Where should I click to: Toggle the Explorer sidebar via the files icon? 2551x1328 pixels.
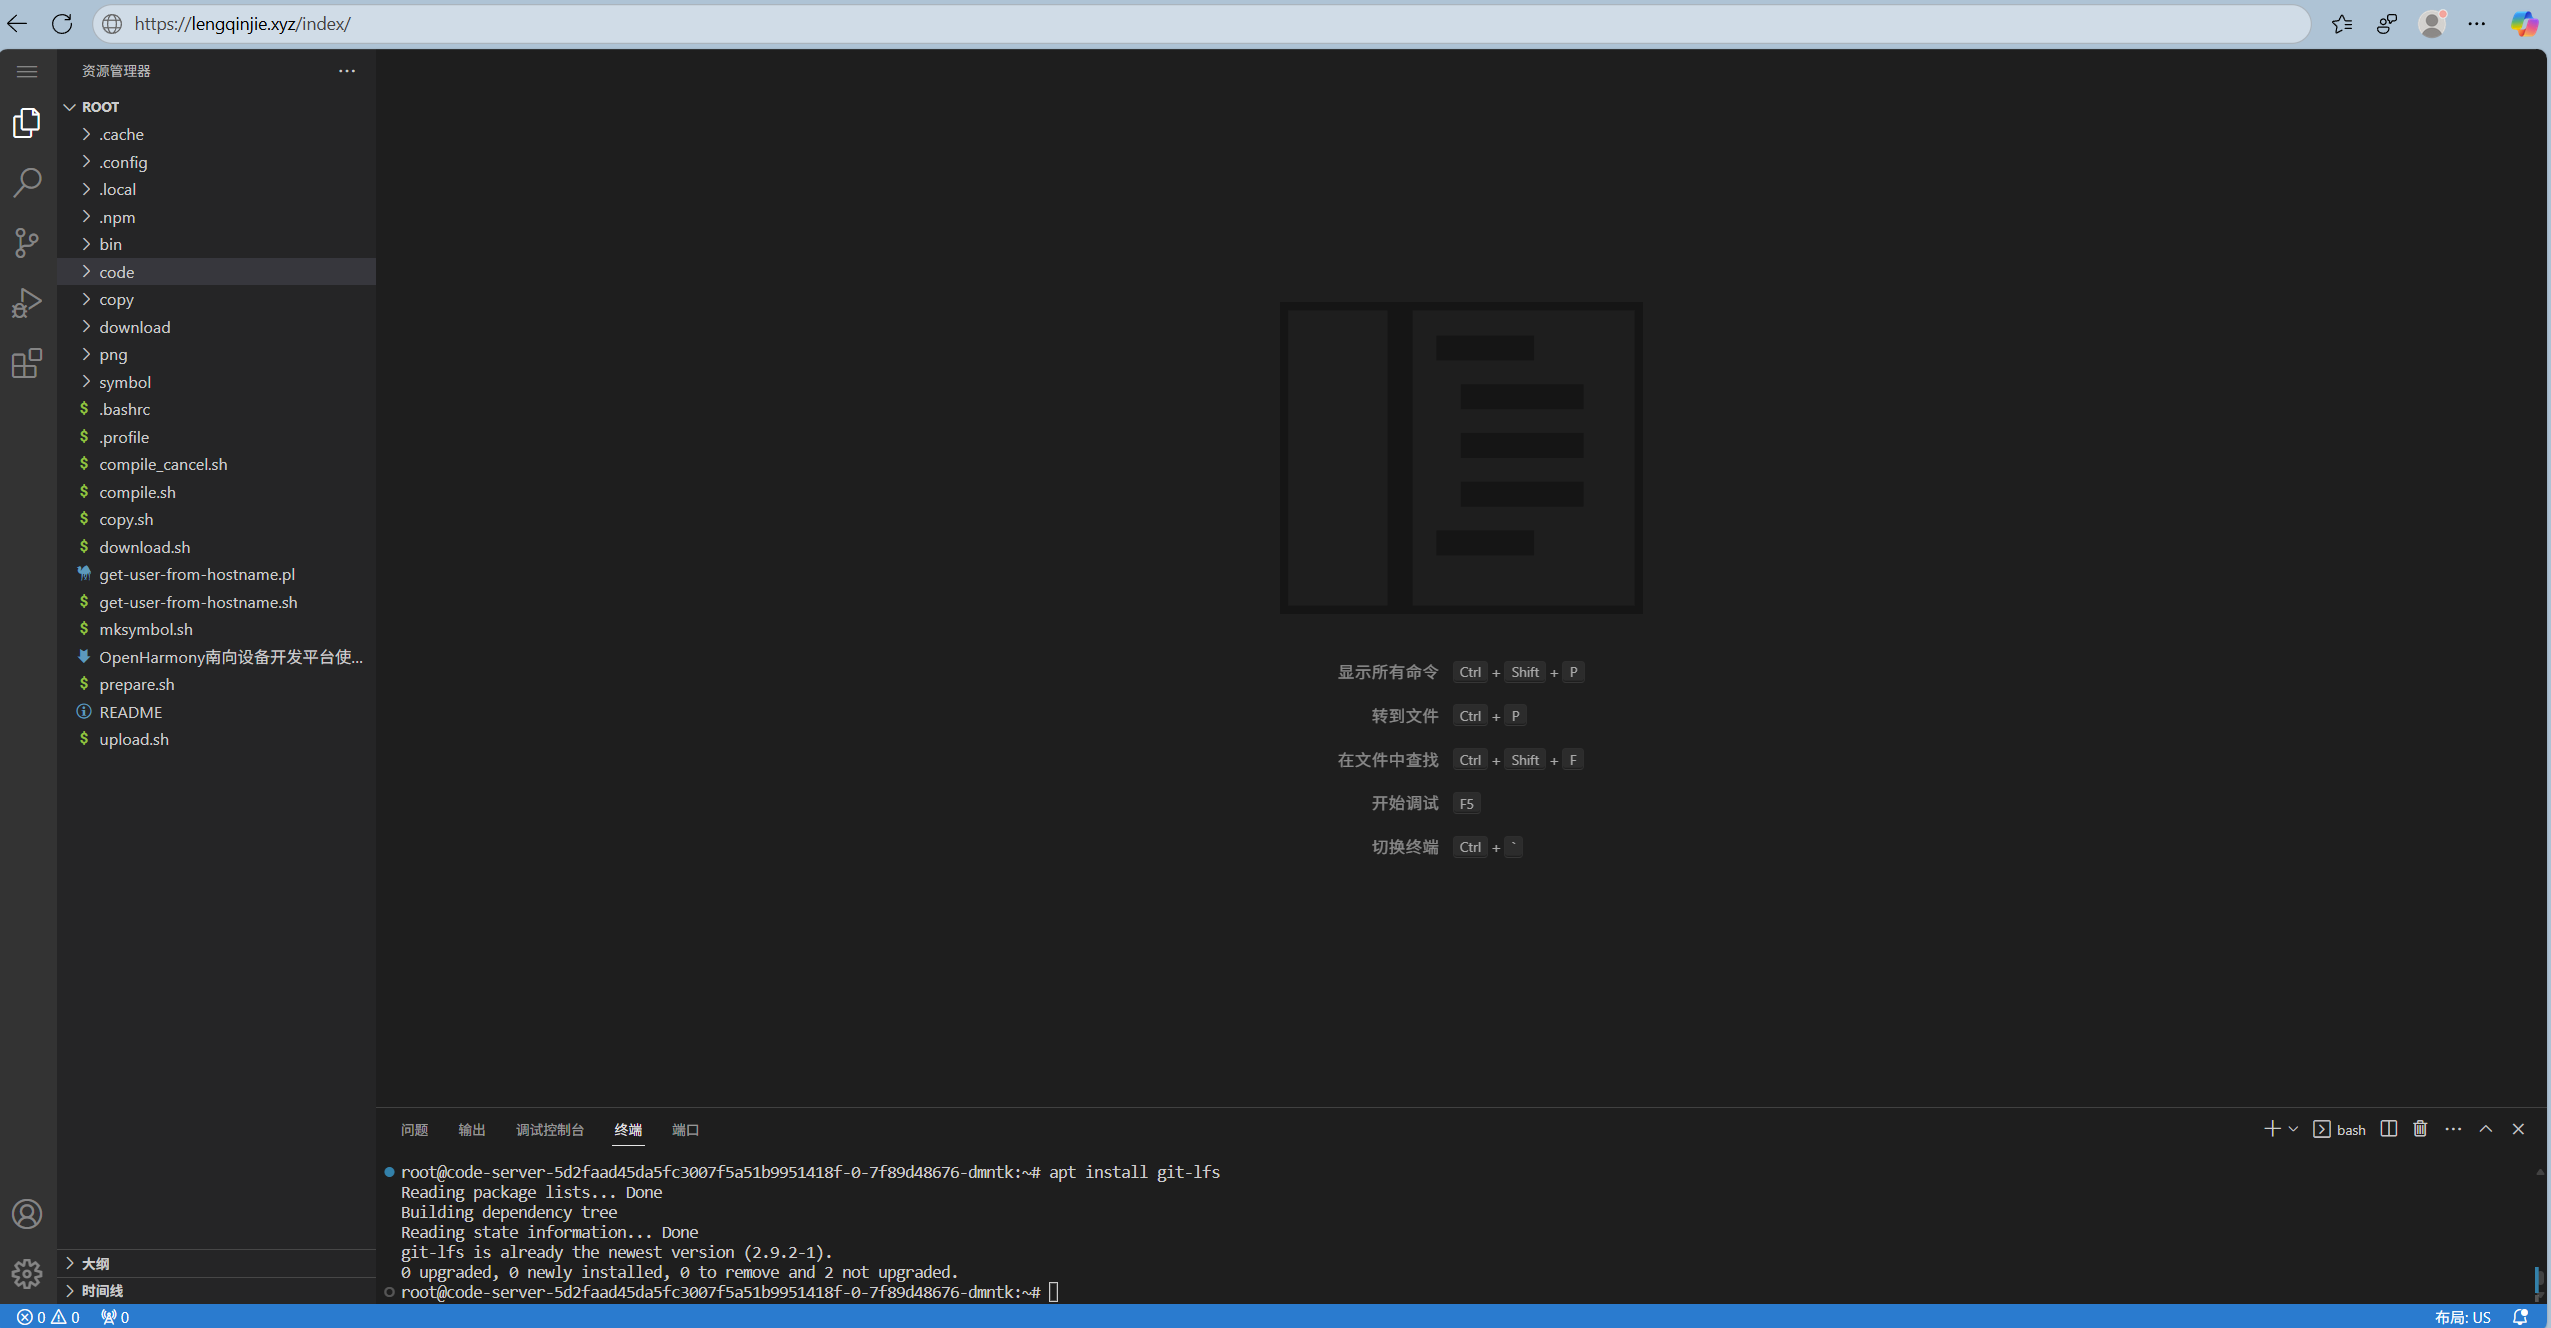[27, 122]
